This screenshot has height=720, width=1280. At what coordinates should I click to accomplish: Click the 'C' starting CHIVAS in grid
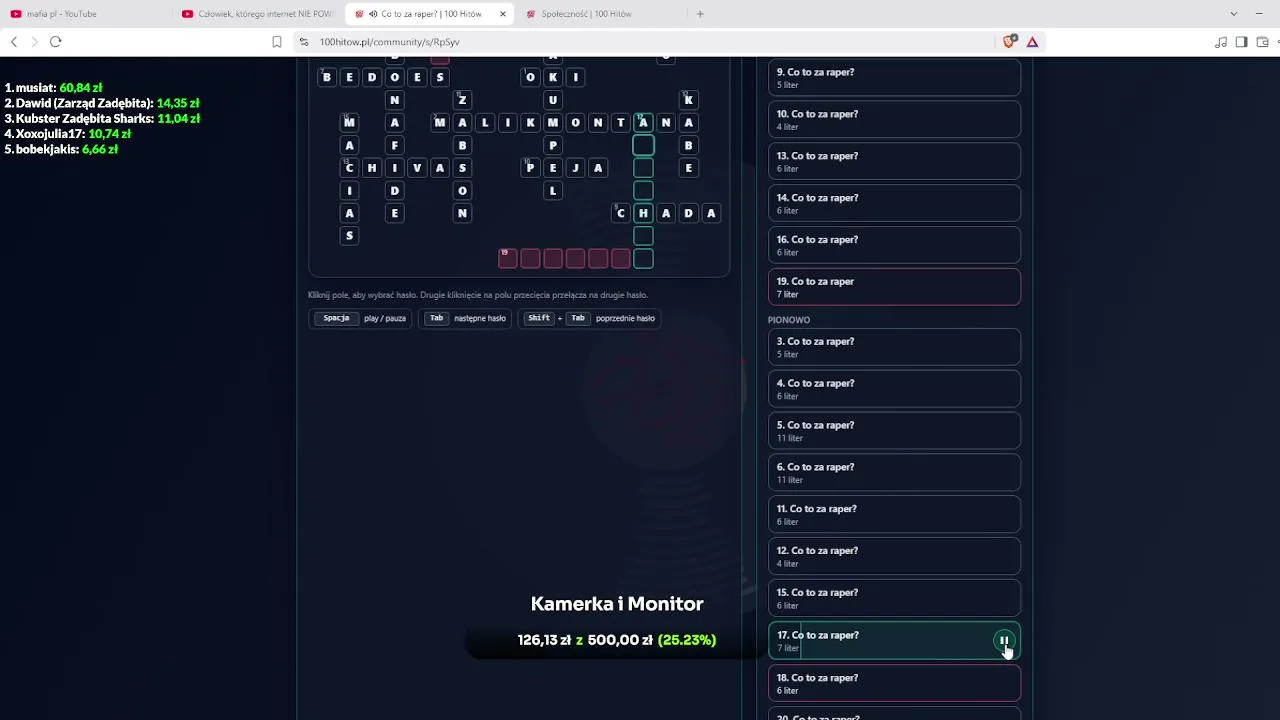[349, 168]
